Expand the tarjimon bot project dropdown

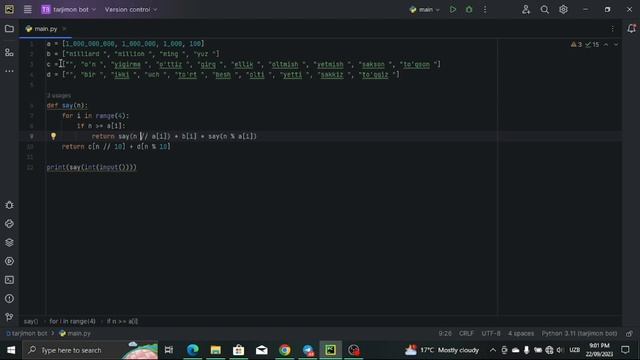(x=68, y=9)
